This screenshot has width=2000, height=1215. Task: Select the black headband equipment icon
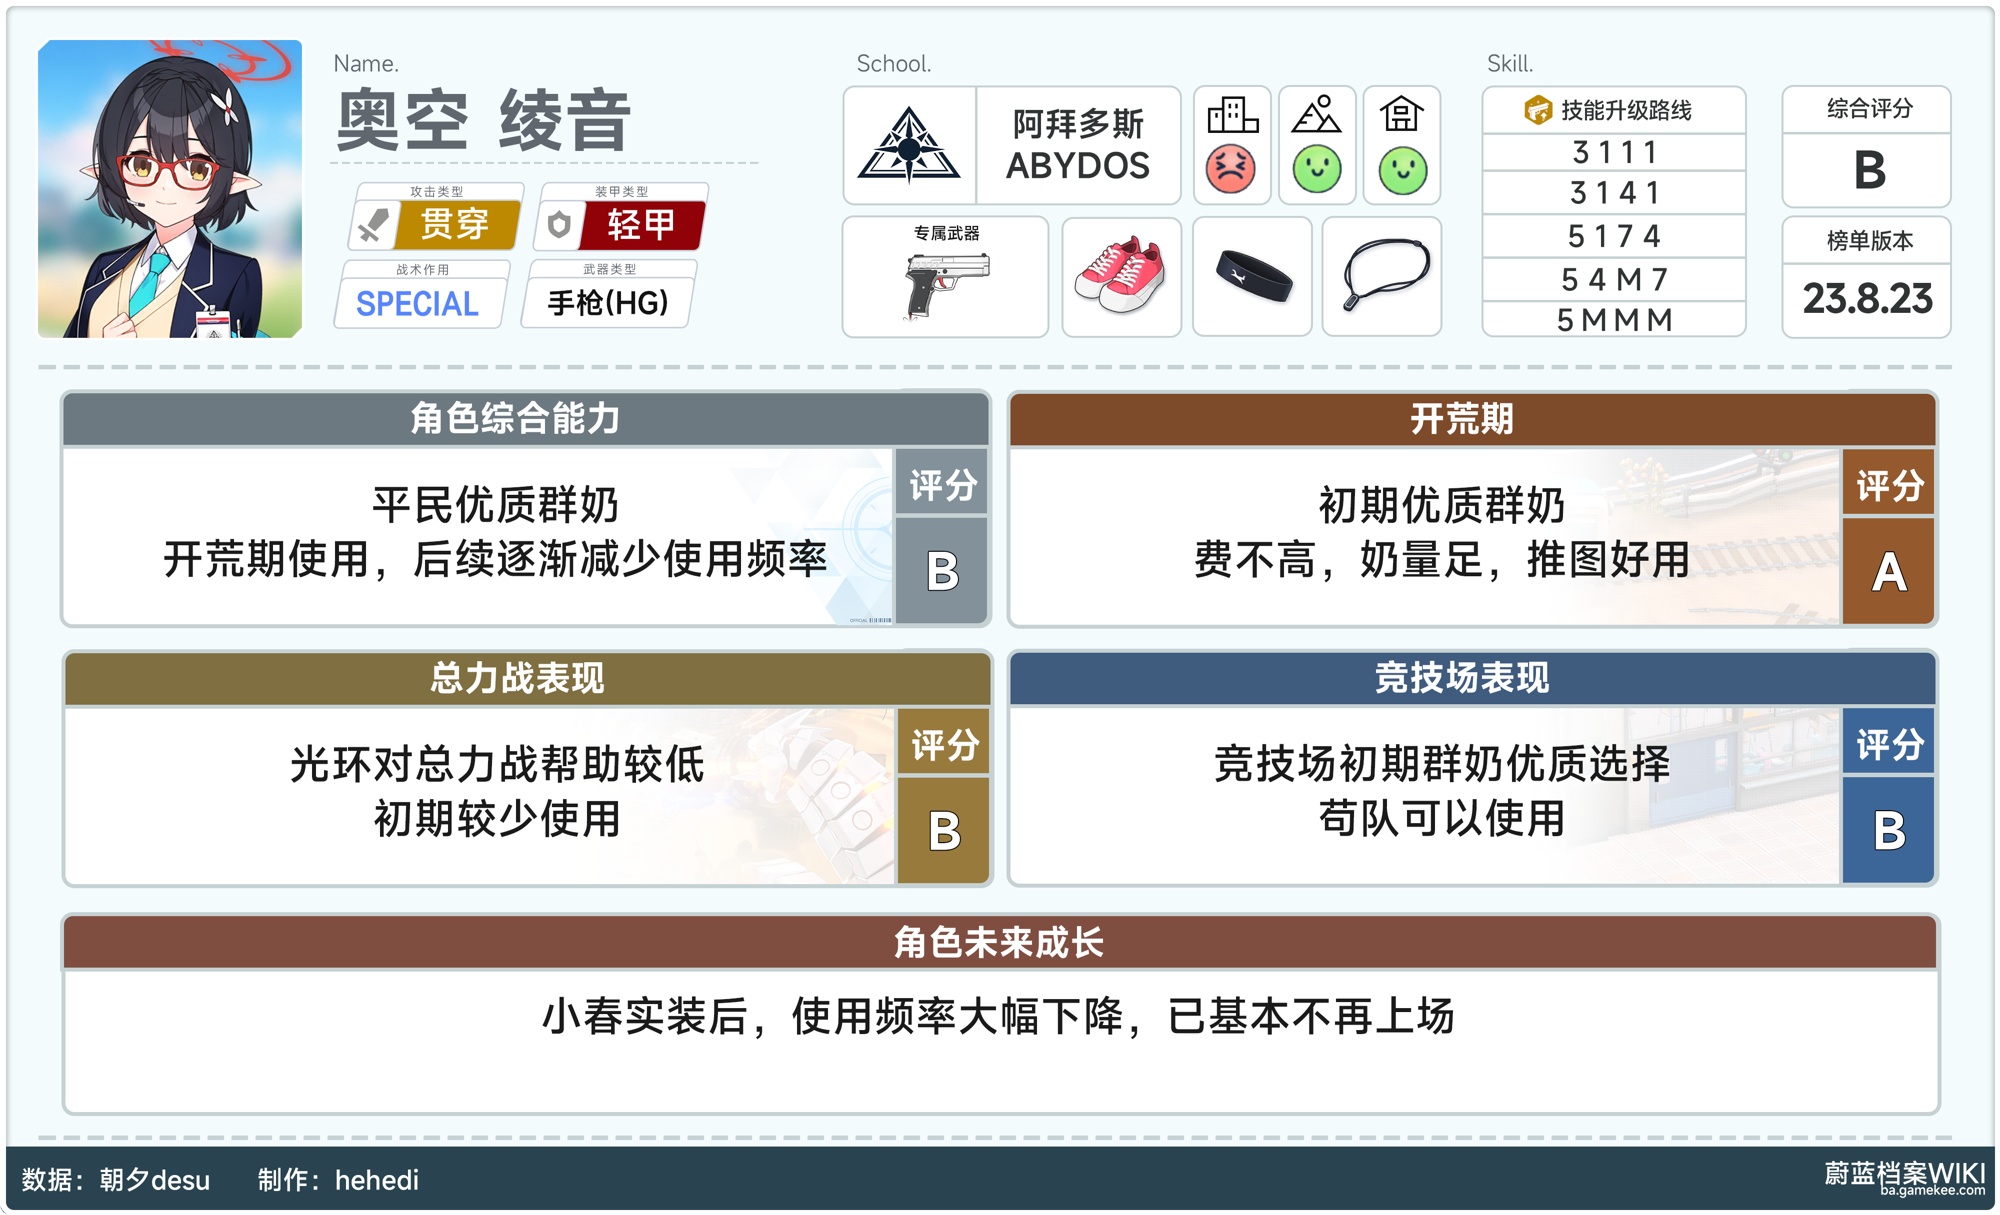point(1253,277)
